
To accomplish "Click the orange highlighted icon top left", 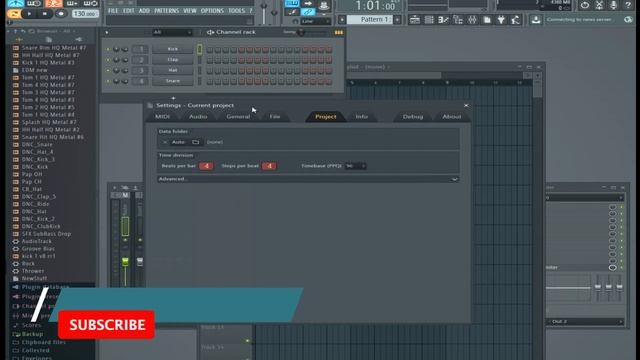I will tap(53, 4).
